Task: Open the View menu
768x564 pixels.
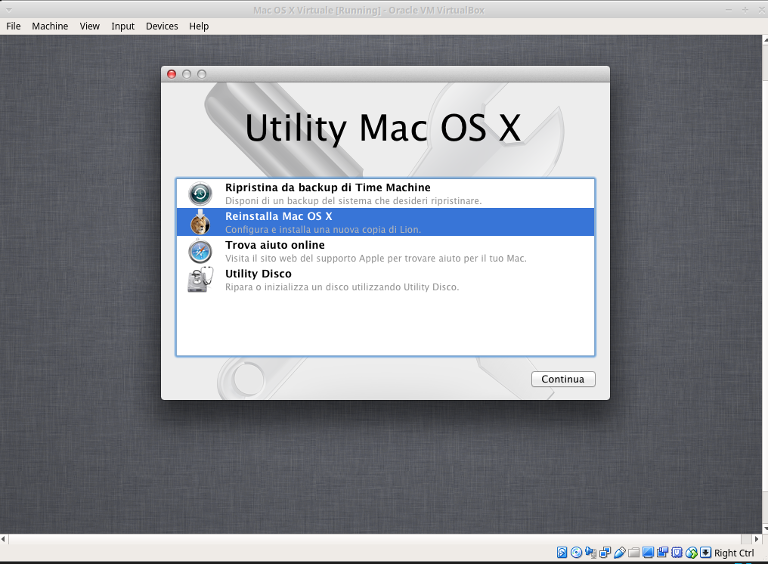Action: [x=90, y=26]
